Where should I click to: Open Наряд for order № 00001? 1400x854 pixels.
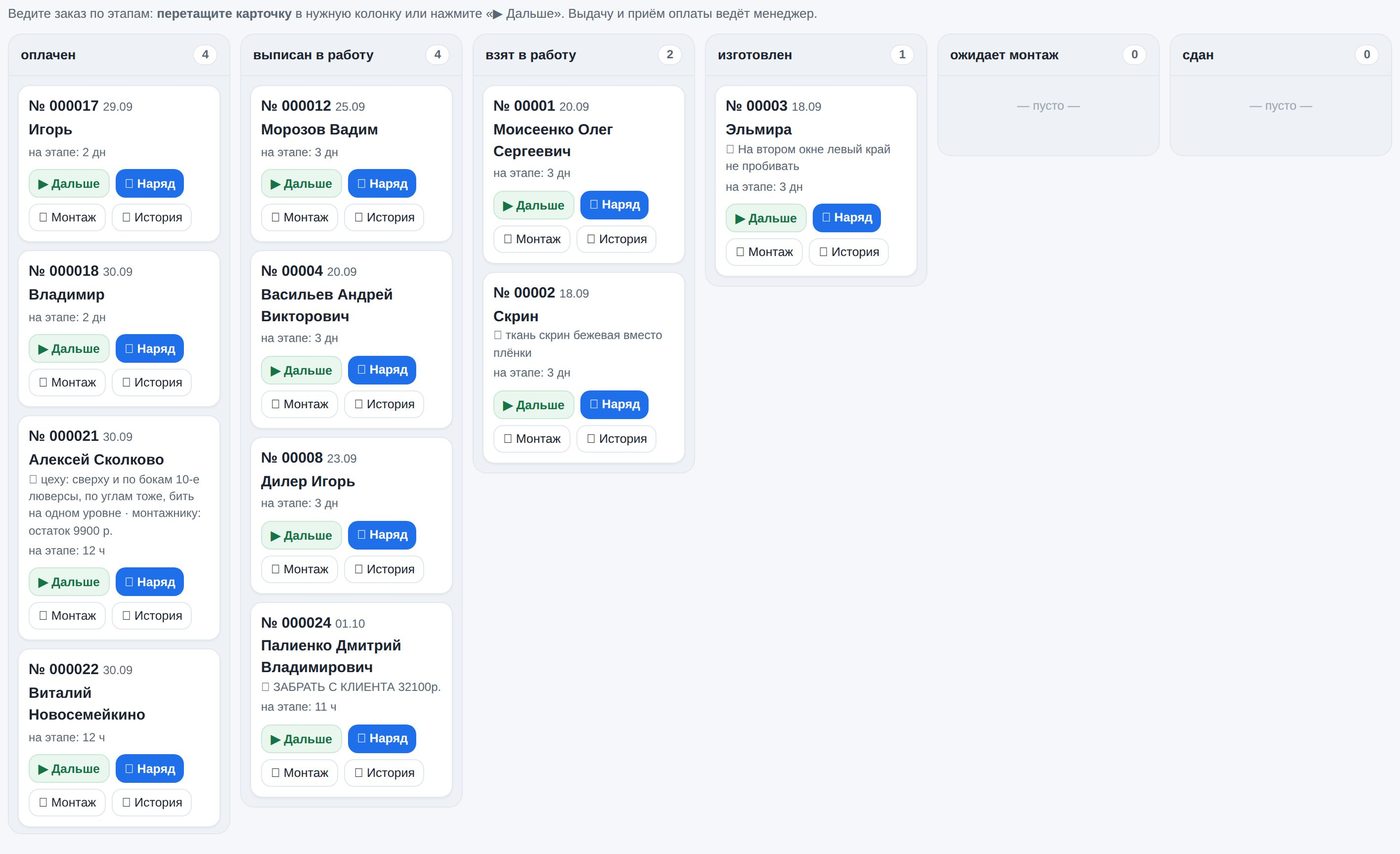coord(614,205)
